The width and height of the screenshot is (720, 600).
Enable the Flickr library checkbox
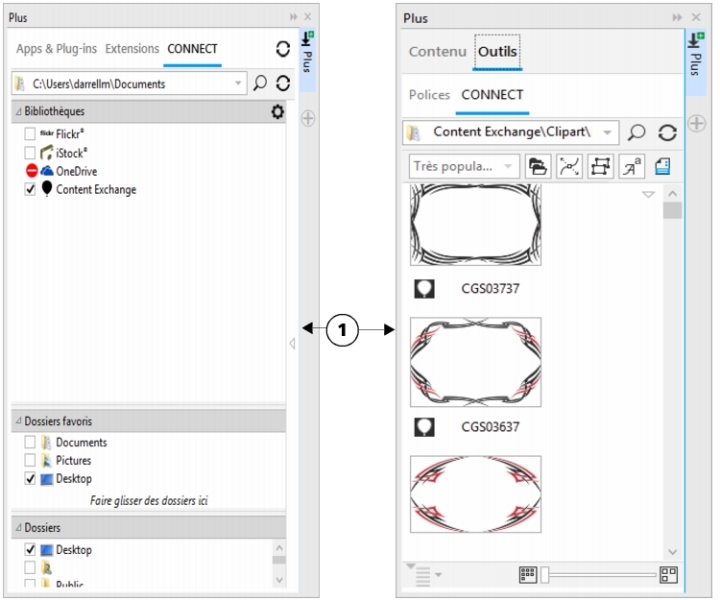coord(30,133)
